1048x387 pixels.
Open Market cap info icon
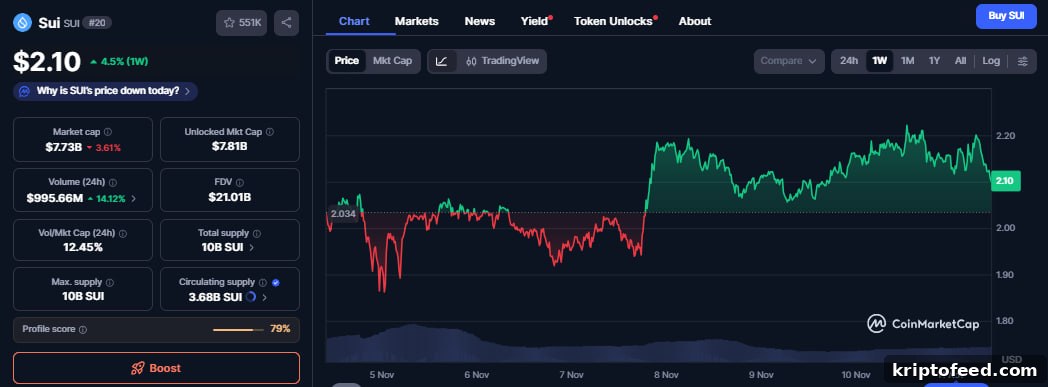click(108, 132)
